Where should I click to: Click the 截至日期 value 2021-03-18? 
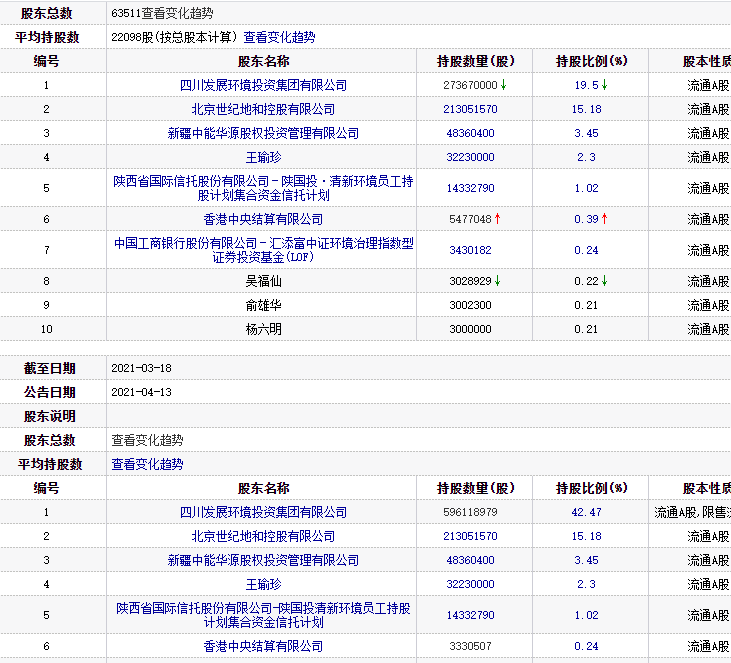pyautogui.click(x=141, y=368)
